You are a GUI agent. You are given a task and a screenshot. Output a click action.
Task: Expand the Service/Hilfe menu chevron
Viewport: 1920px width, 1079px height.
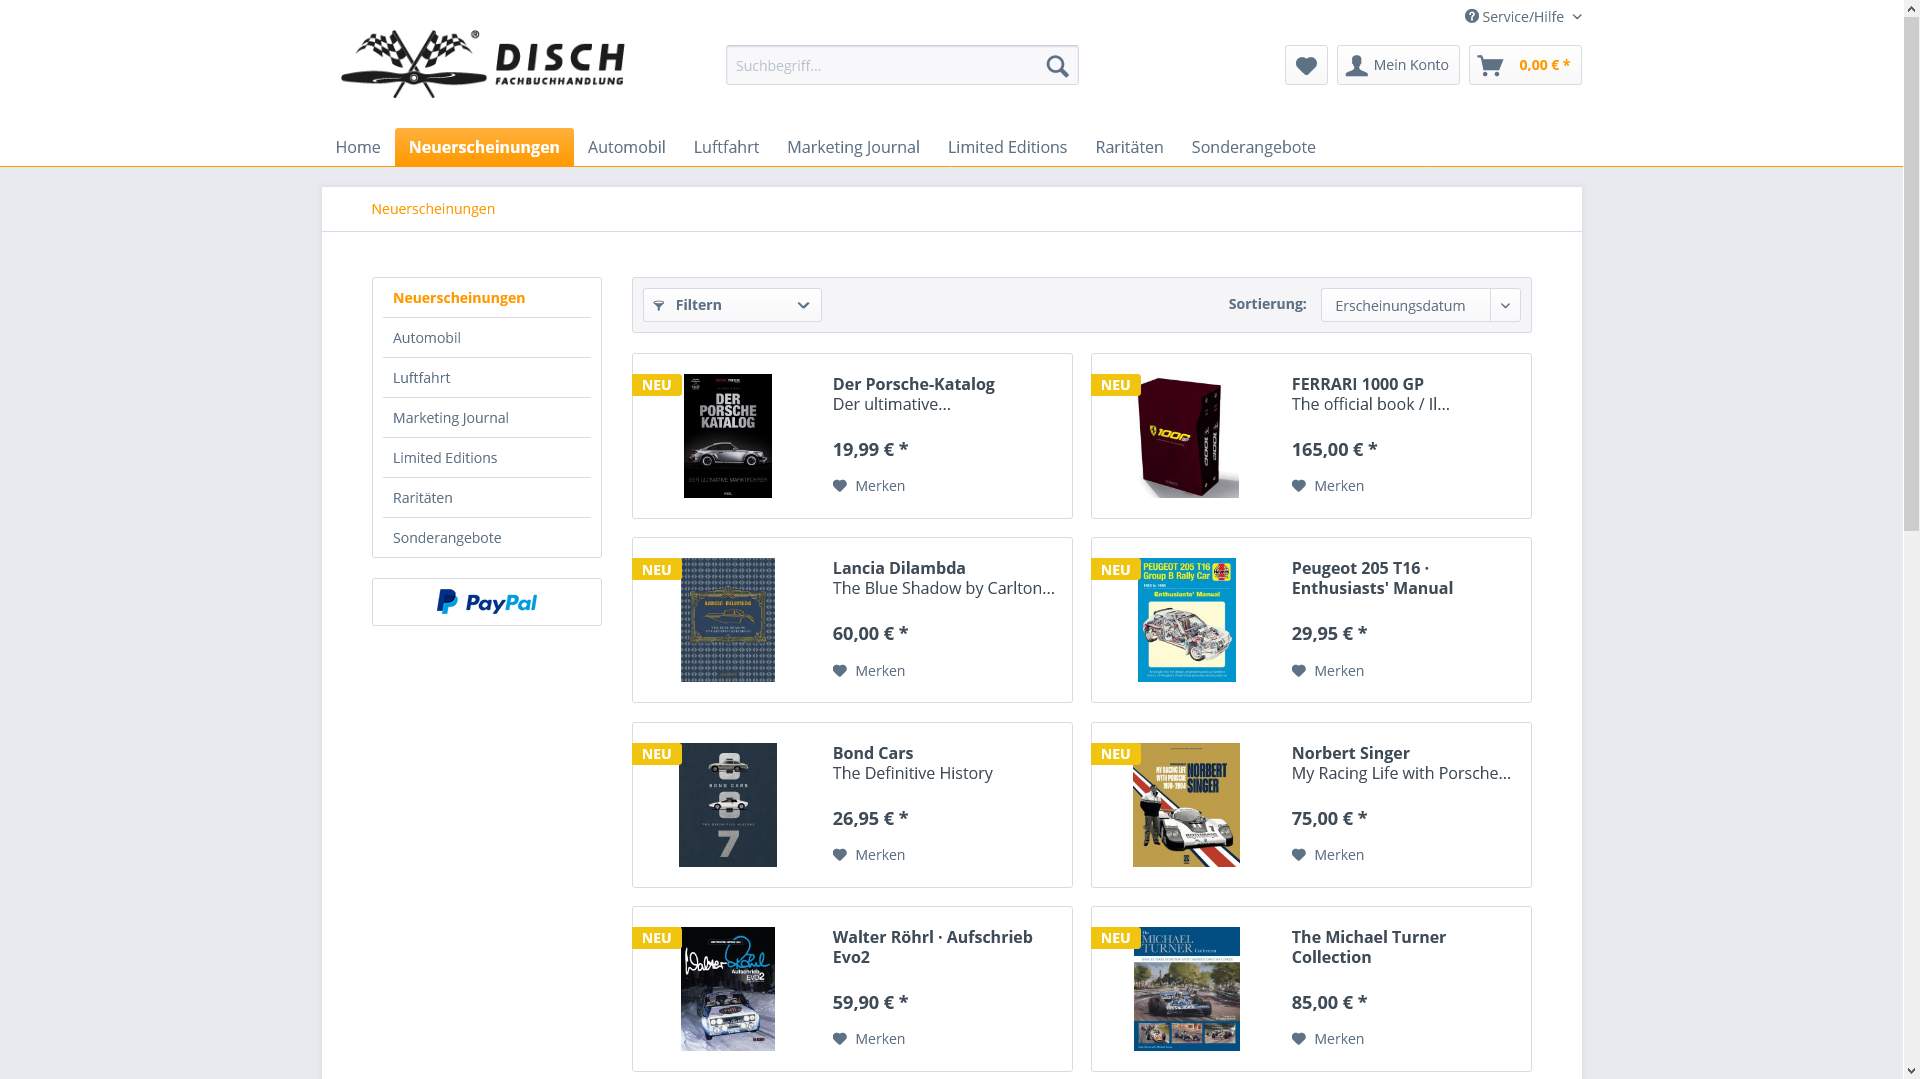point(1577,17)
